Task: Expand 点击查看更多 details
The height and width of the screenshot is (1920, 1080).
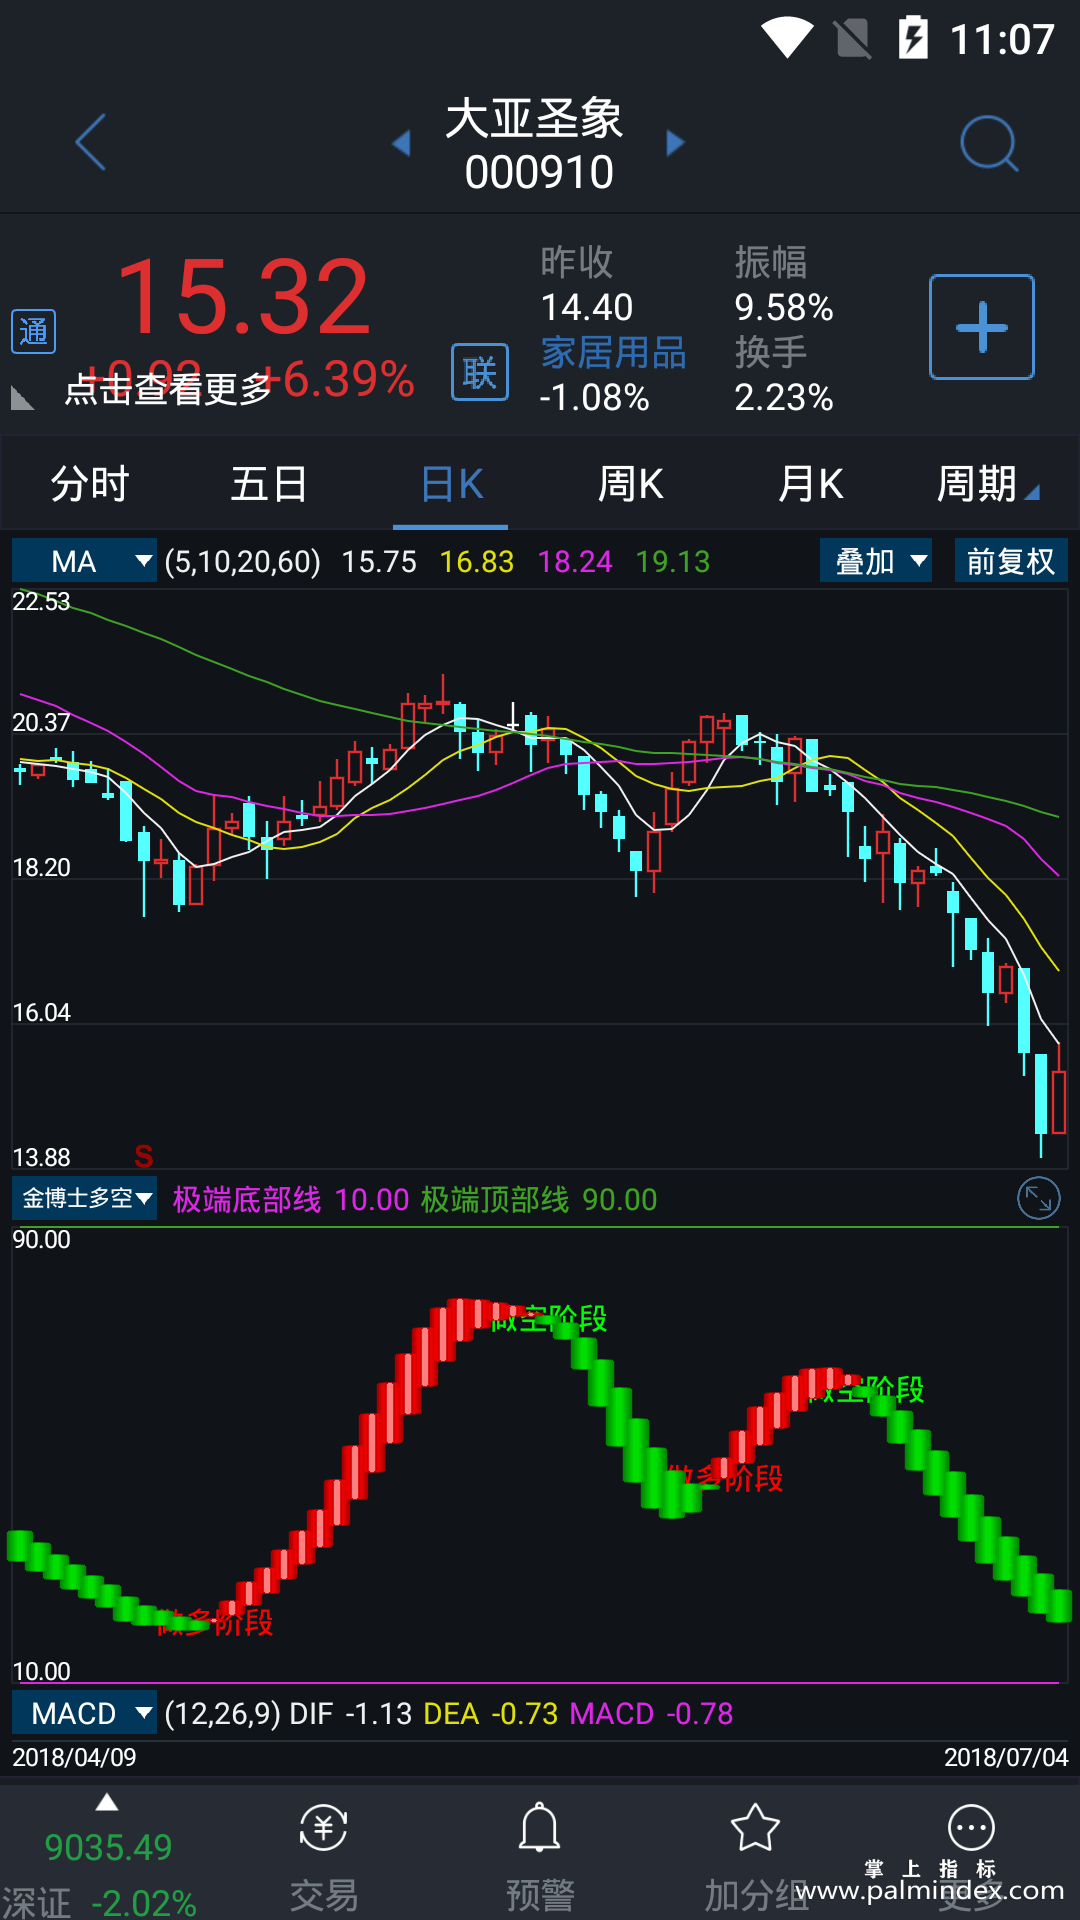Action: tap(168, 388)
